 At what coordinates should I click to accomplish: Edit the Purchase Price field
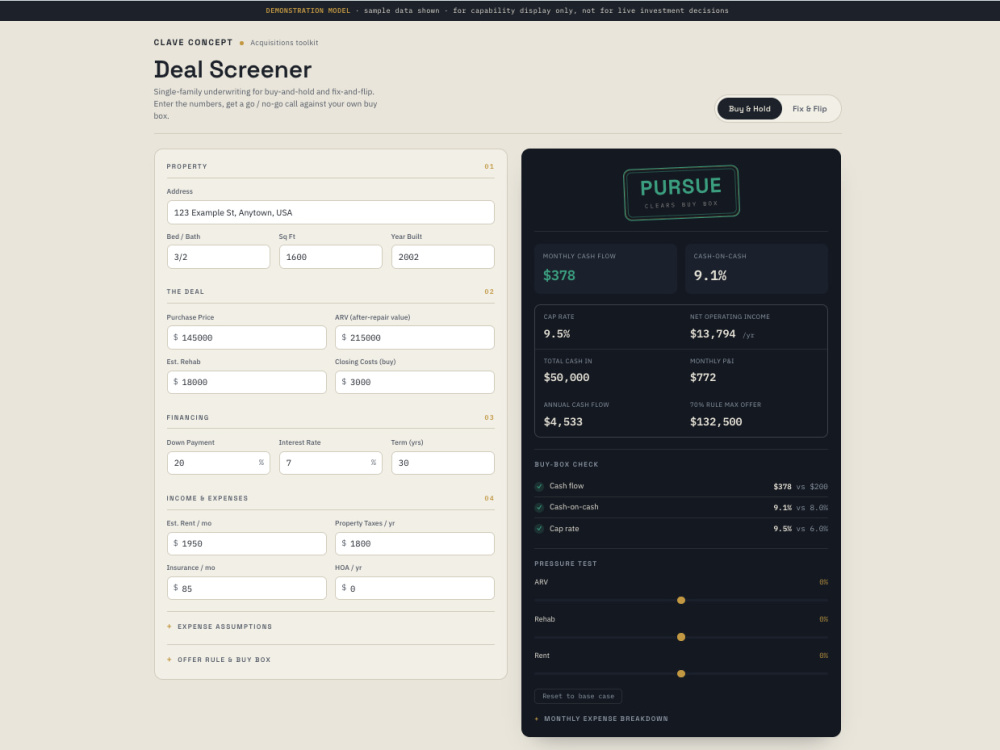[x=246, y=337]
